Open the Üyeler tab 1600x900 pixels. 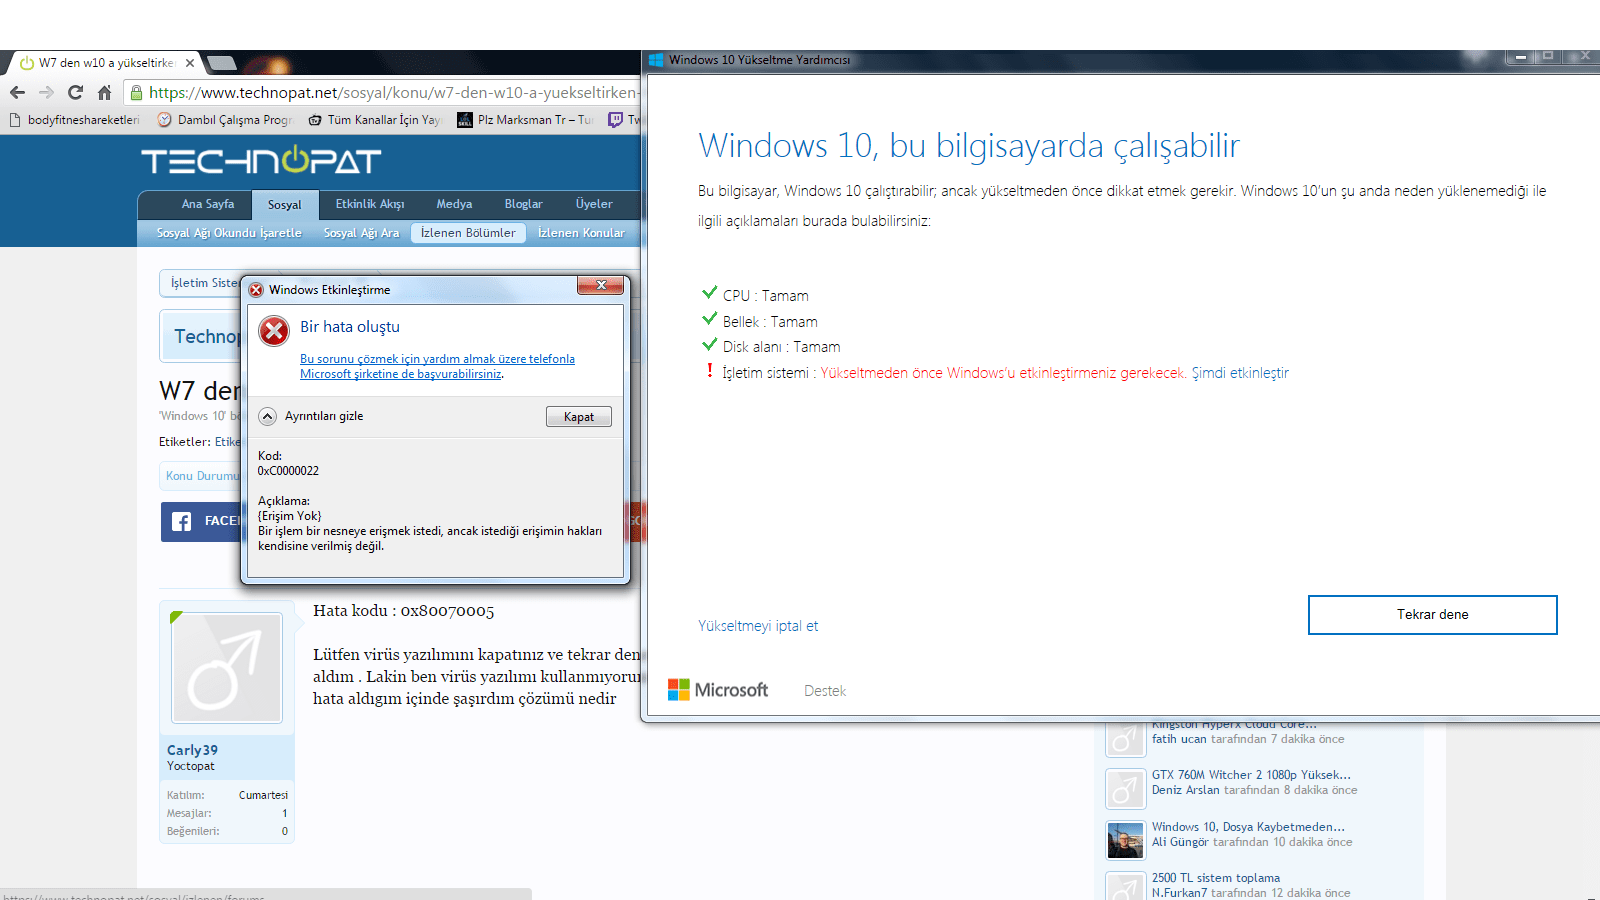(x=594, y=204)
